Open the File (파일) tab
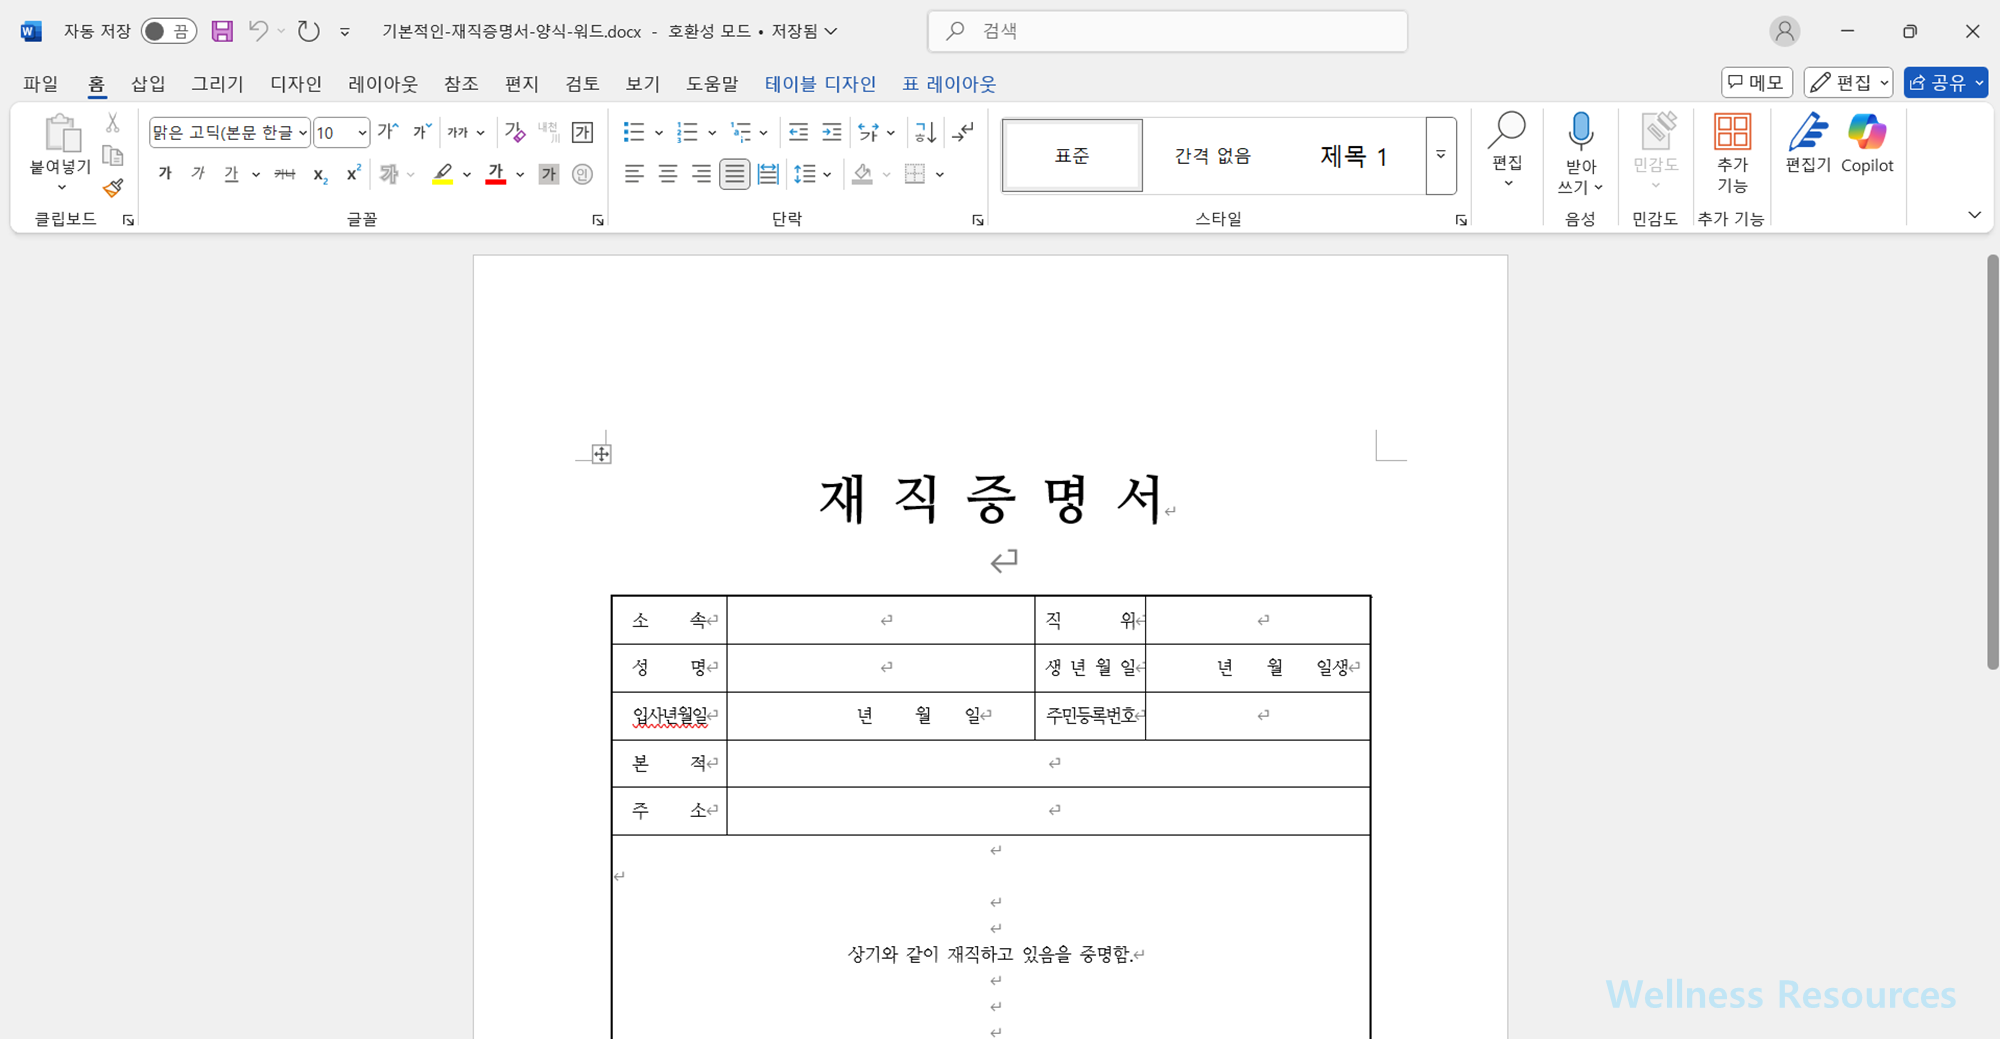 click(41, 83)
